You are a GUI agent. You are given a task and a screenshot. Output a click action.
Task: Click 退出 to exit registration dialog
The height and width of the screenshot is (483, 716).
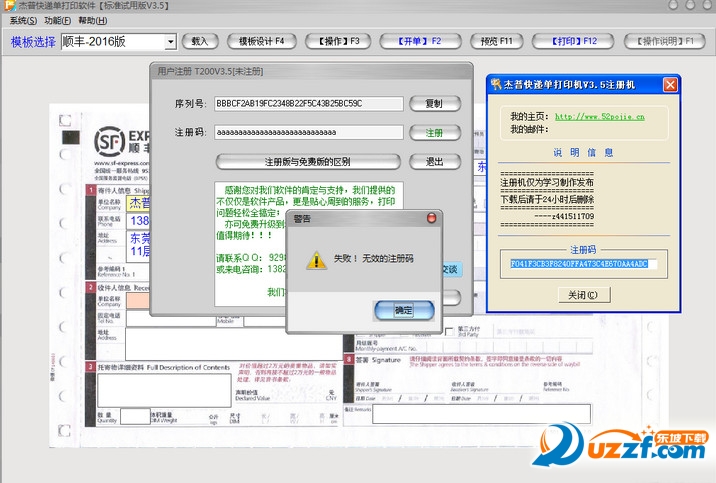(435, 162)
